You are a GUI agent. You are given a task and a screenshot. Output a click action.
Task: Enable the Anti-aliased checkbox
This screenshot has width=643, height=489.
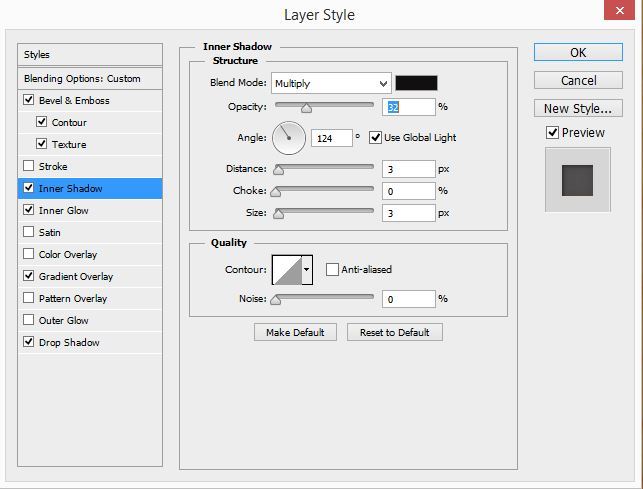pos(332,270)
